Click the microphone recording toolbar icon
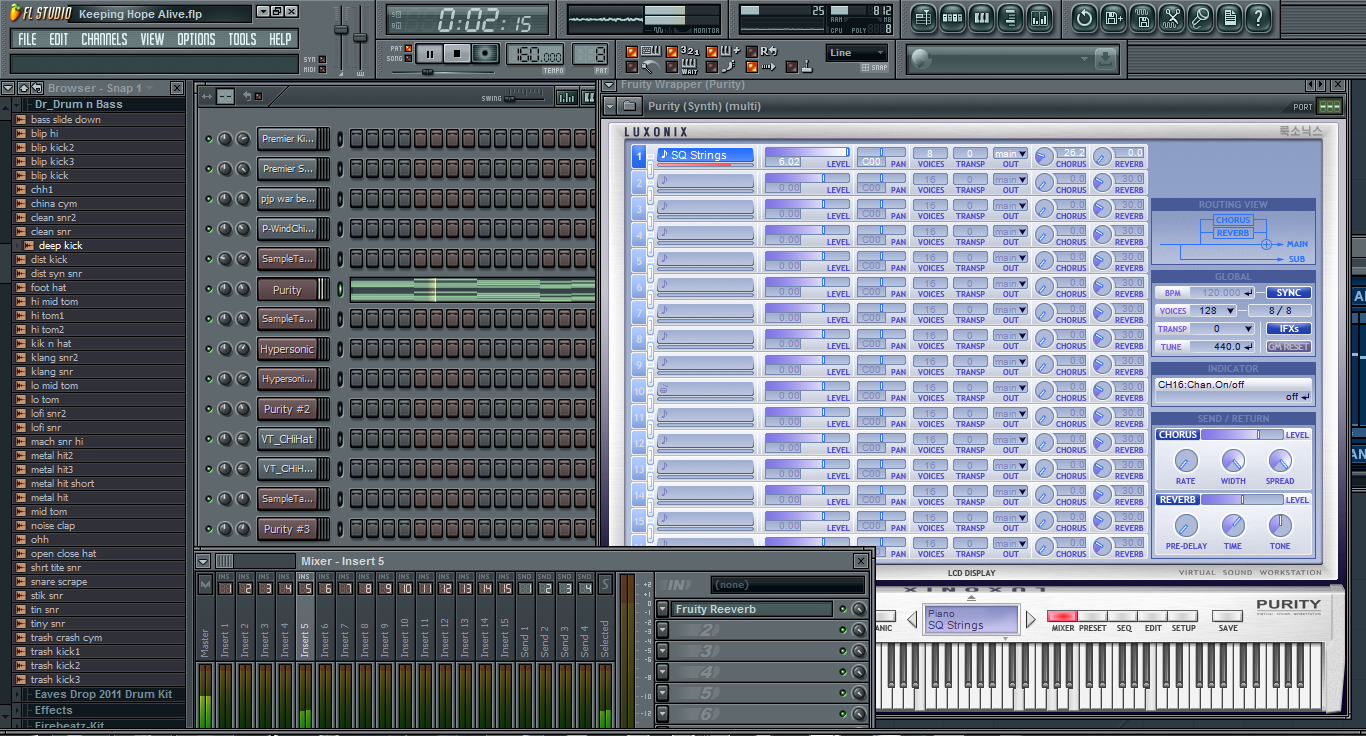Image resolution: width=1366 pixels, height=736 pixels. tap(1200, 18)
